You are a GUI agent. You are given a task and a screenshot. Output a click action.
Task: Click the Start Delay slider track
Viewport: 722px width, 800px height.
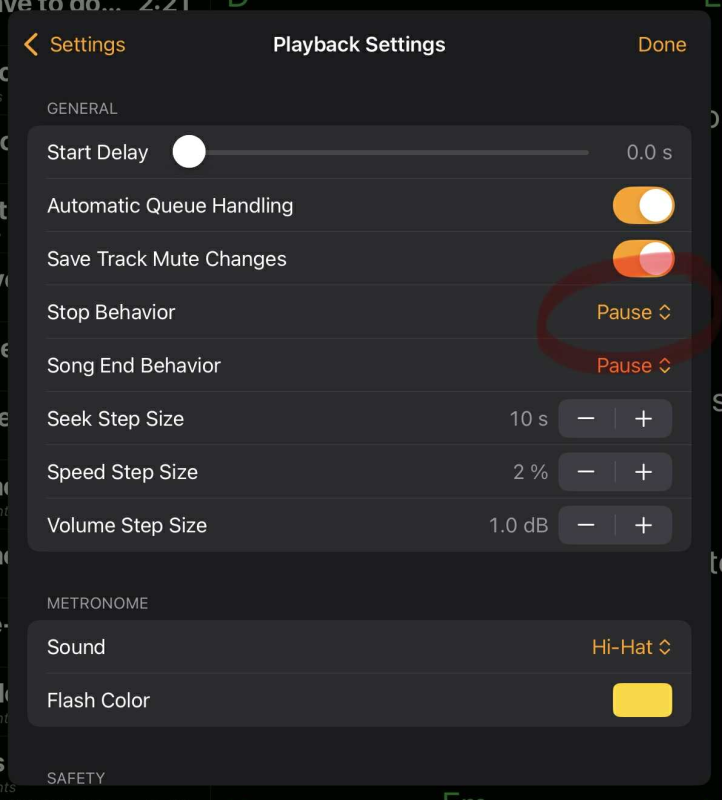point(400,152)
